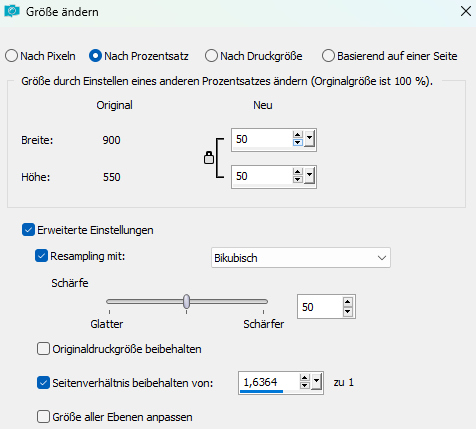The image size is (476, 429).
Task: Increase Höhe percentage with up arrow
Action: tap(298, 172)
